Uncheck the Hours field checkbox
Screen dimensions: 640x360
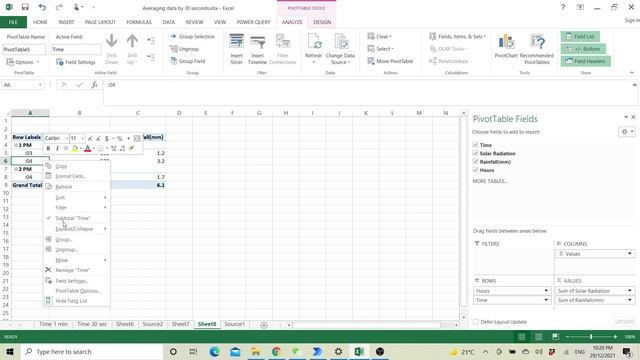[x=476, y=170]
